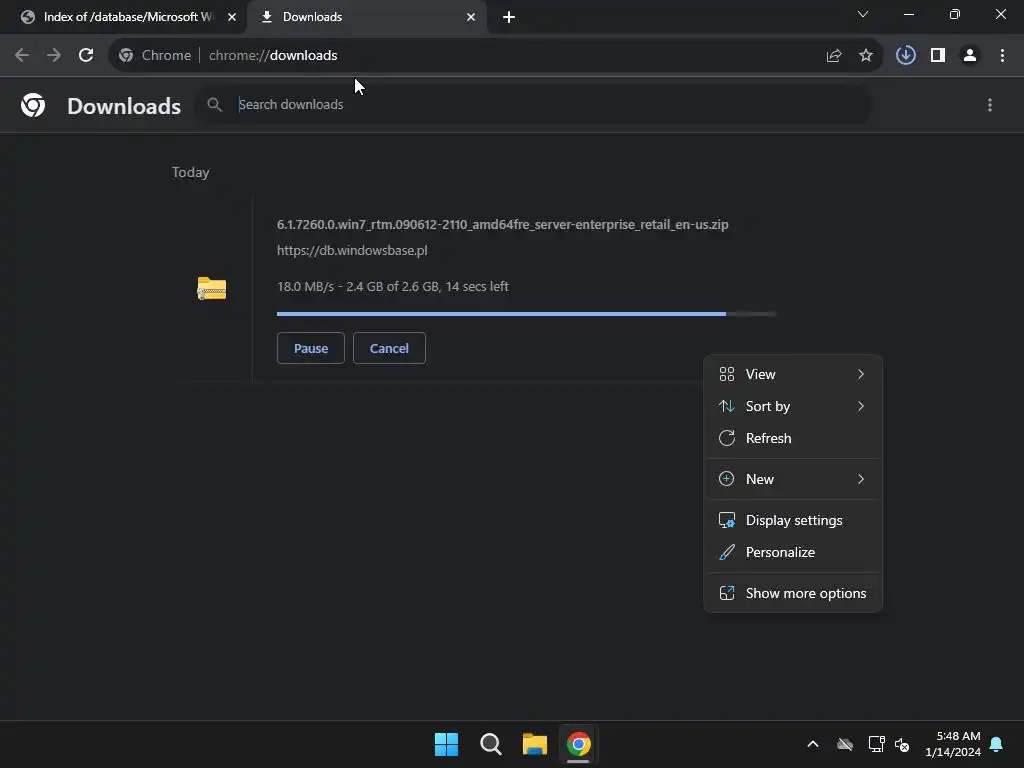The height and width of the screenshot is (768, 1024).
Task: Open network status tray icon
Action: pyautogui.click(x=876, y=744)
